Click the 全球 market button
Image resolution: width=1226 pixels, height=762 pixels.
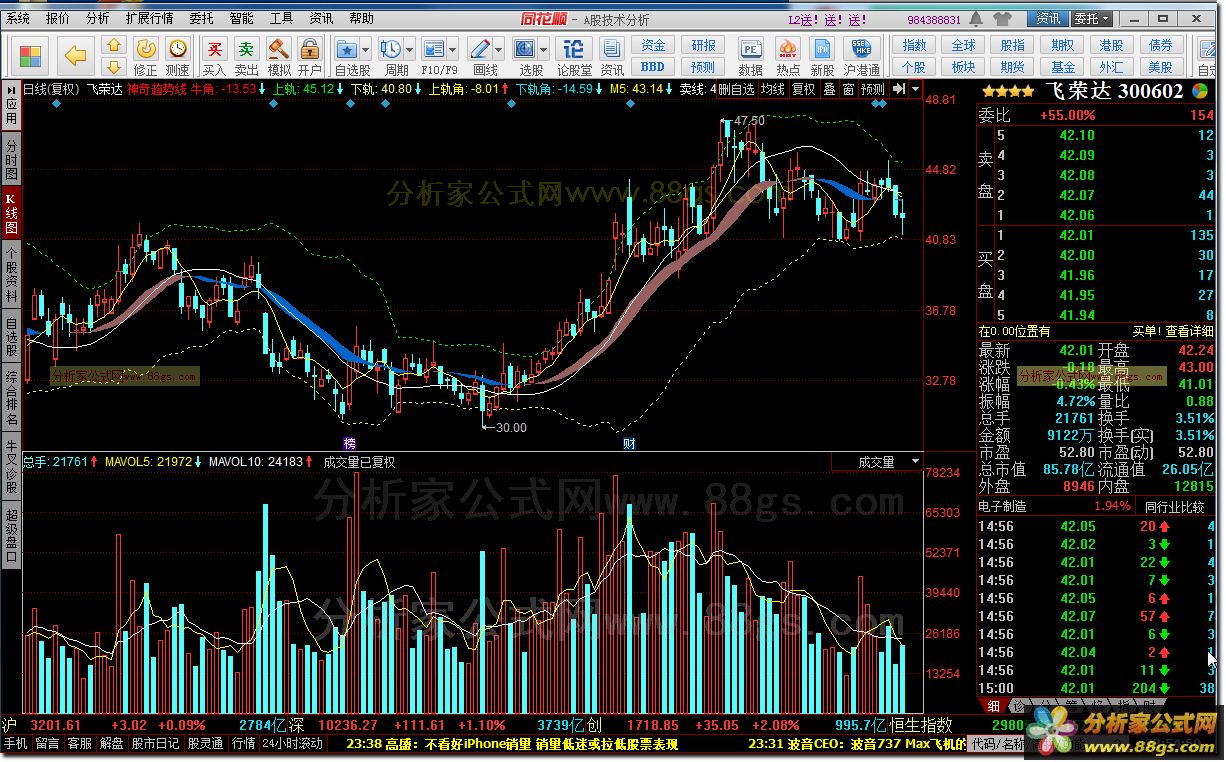click(963, 45)
